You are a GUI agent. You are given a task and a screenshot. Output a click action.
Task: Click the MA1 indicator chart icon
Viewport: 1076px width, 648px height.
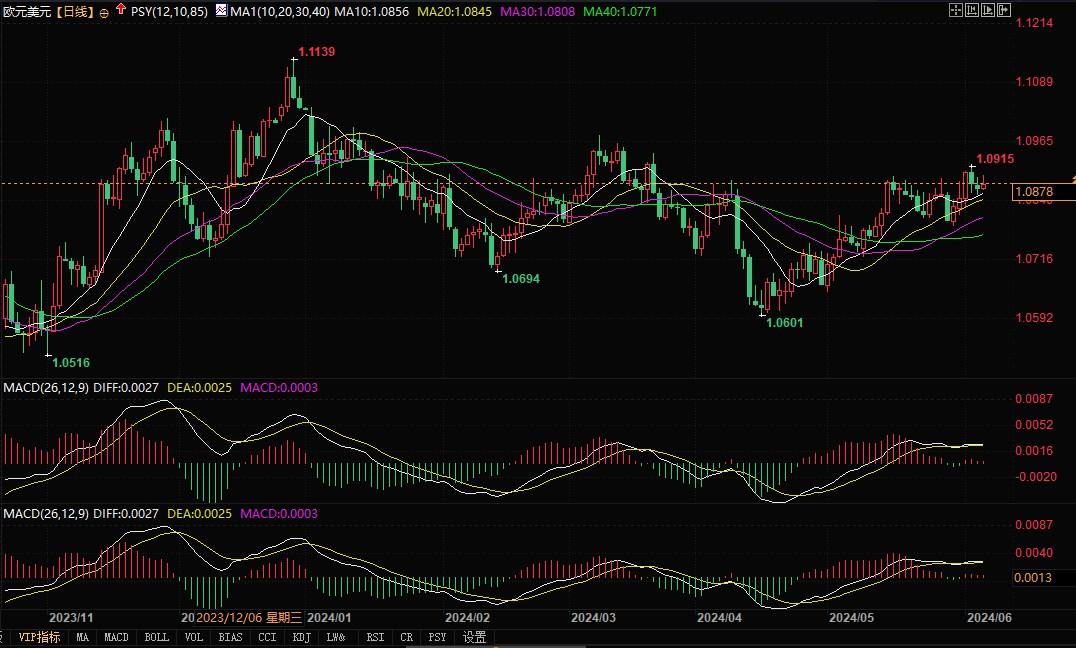(x=221, y=10)
